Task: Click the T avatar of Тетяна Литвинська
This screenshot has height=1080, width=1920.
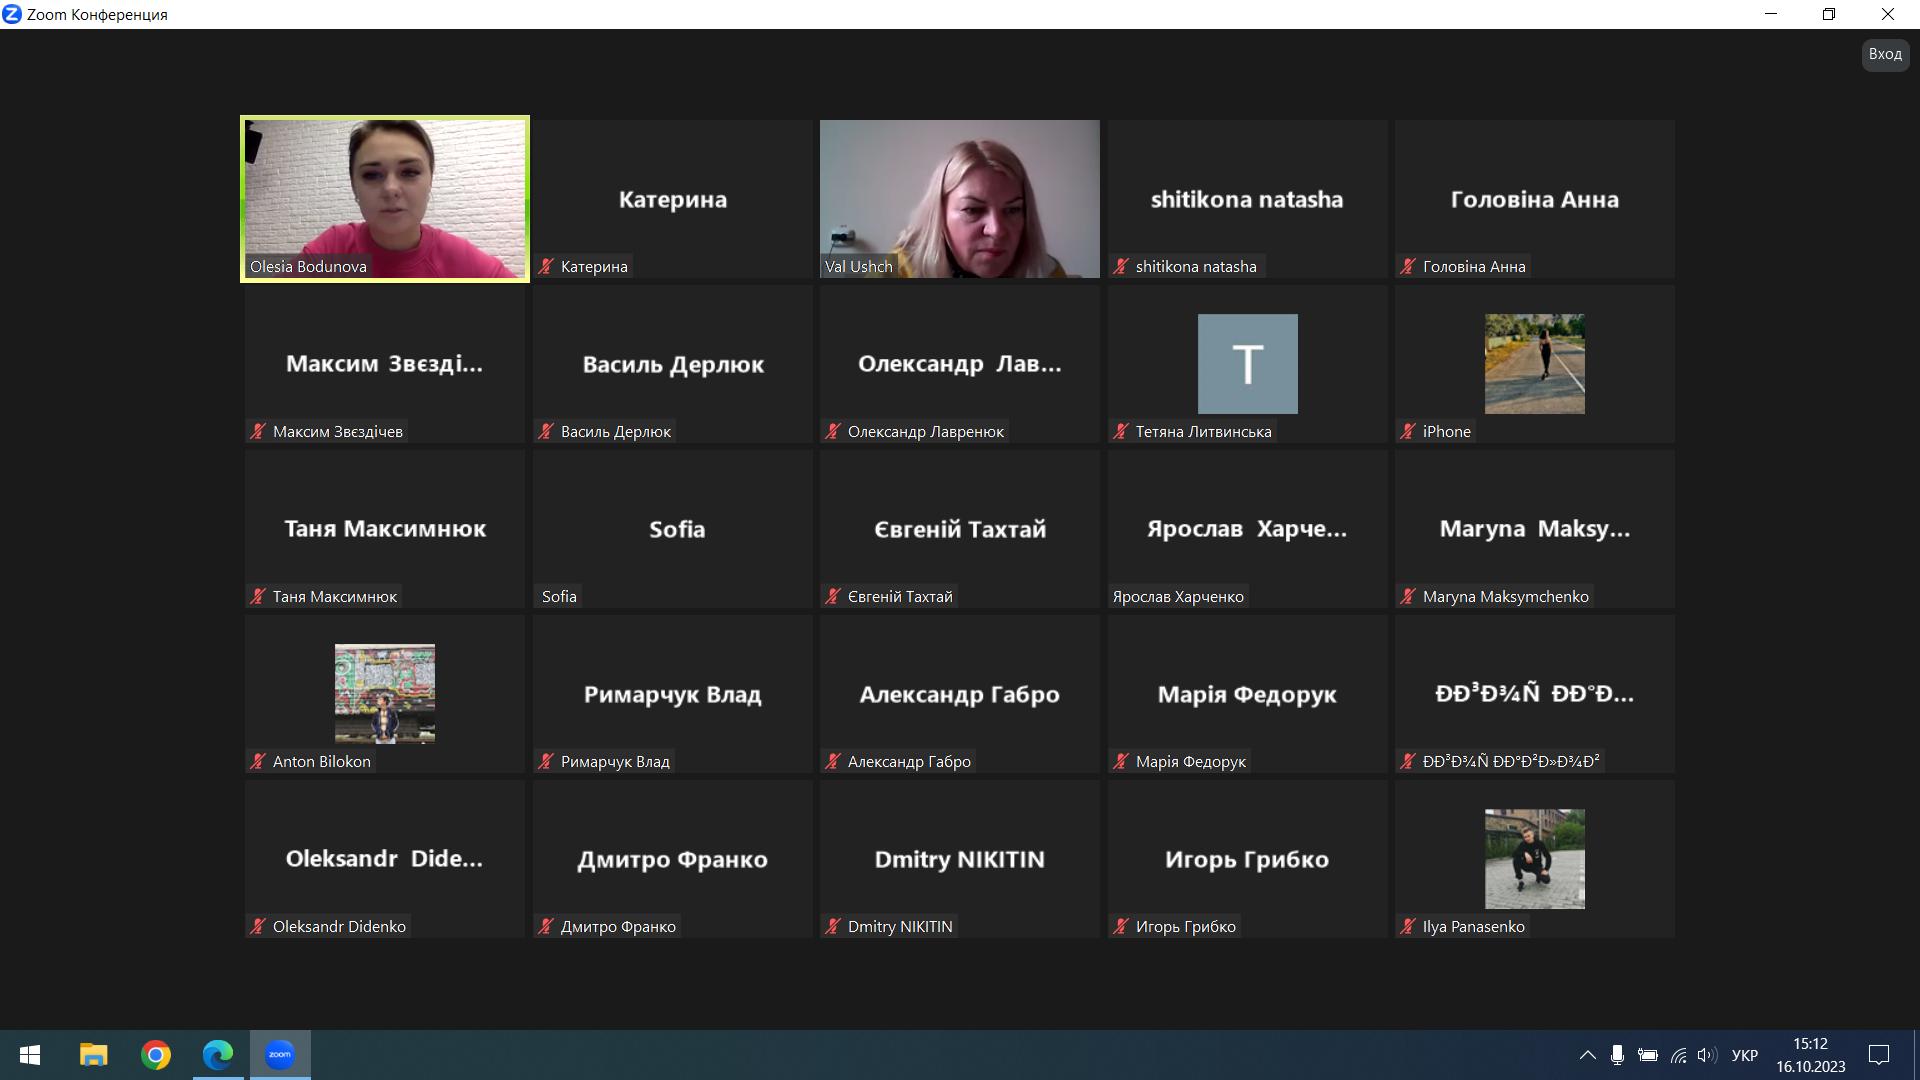Action: tap(1247, 364)
